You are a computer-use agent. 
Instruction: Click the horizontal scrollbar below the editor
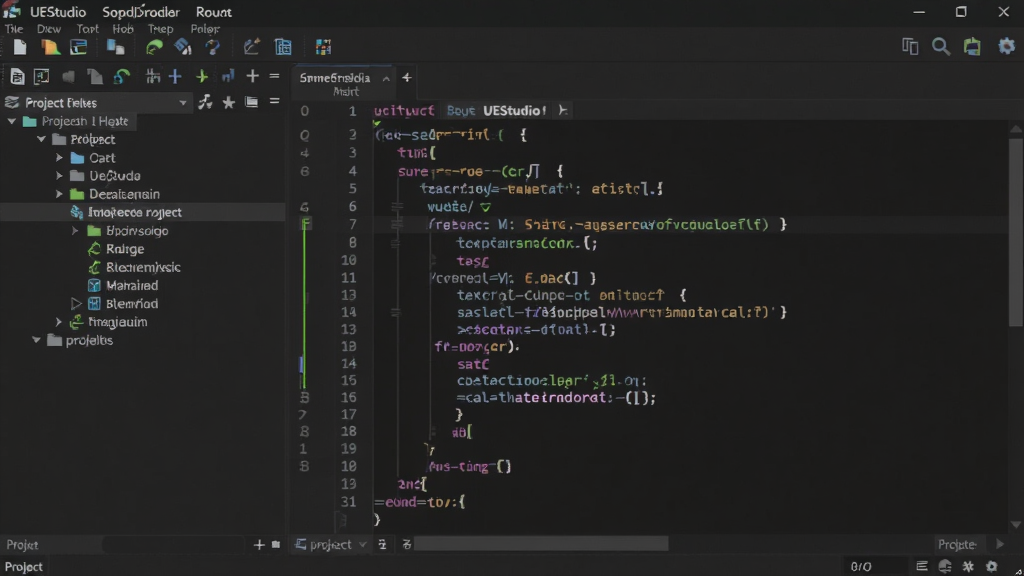(541, 544)
